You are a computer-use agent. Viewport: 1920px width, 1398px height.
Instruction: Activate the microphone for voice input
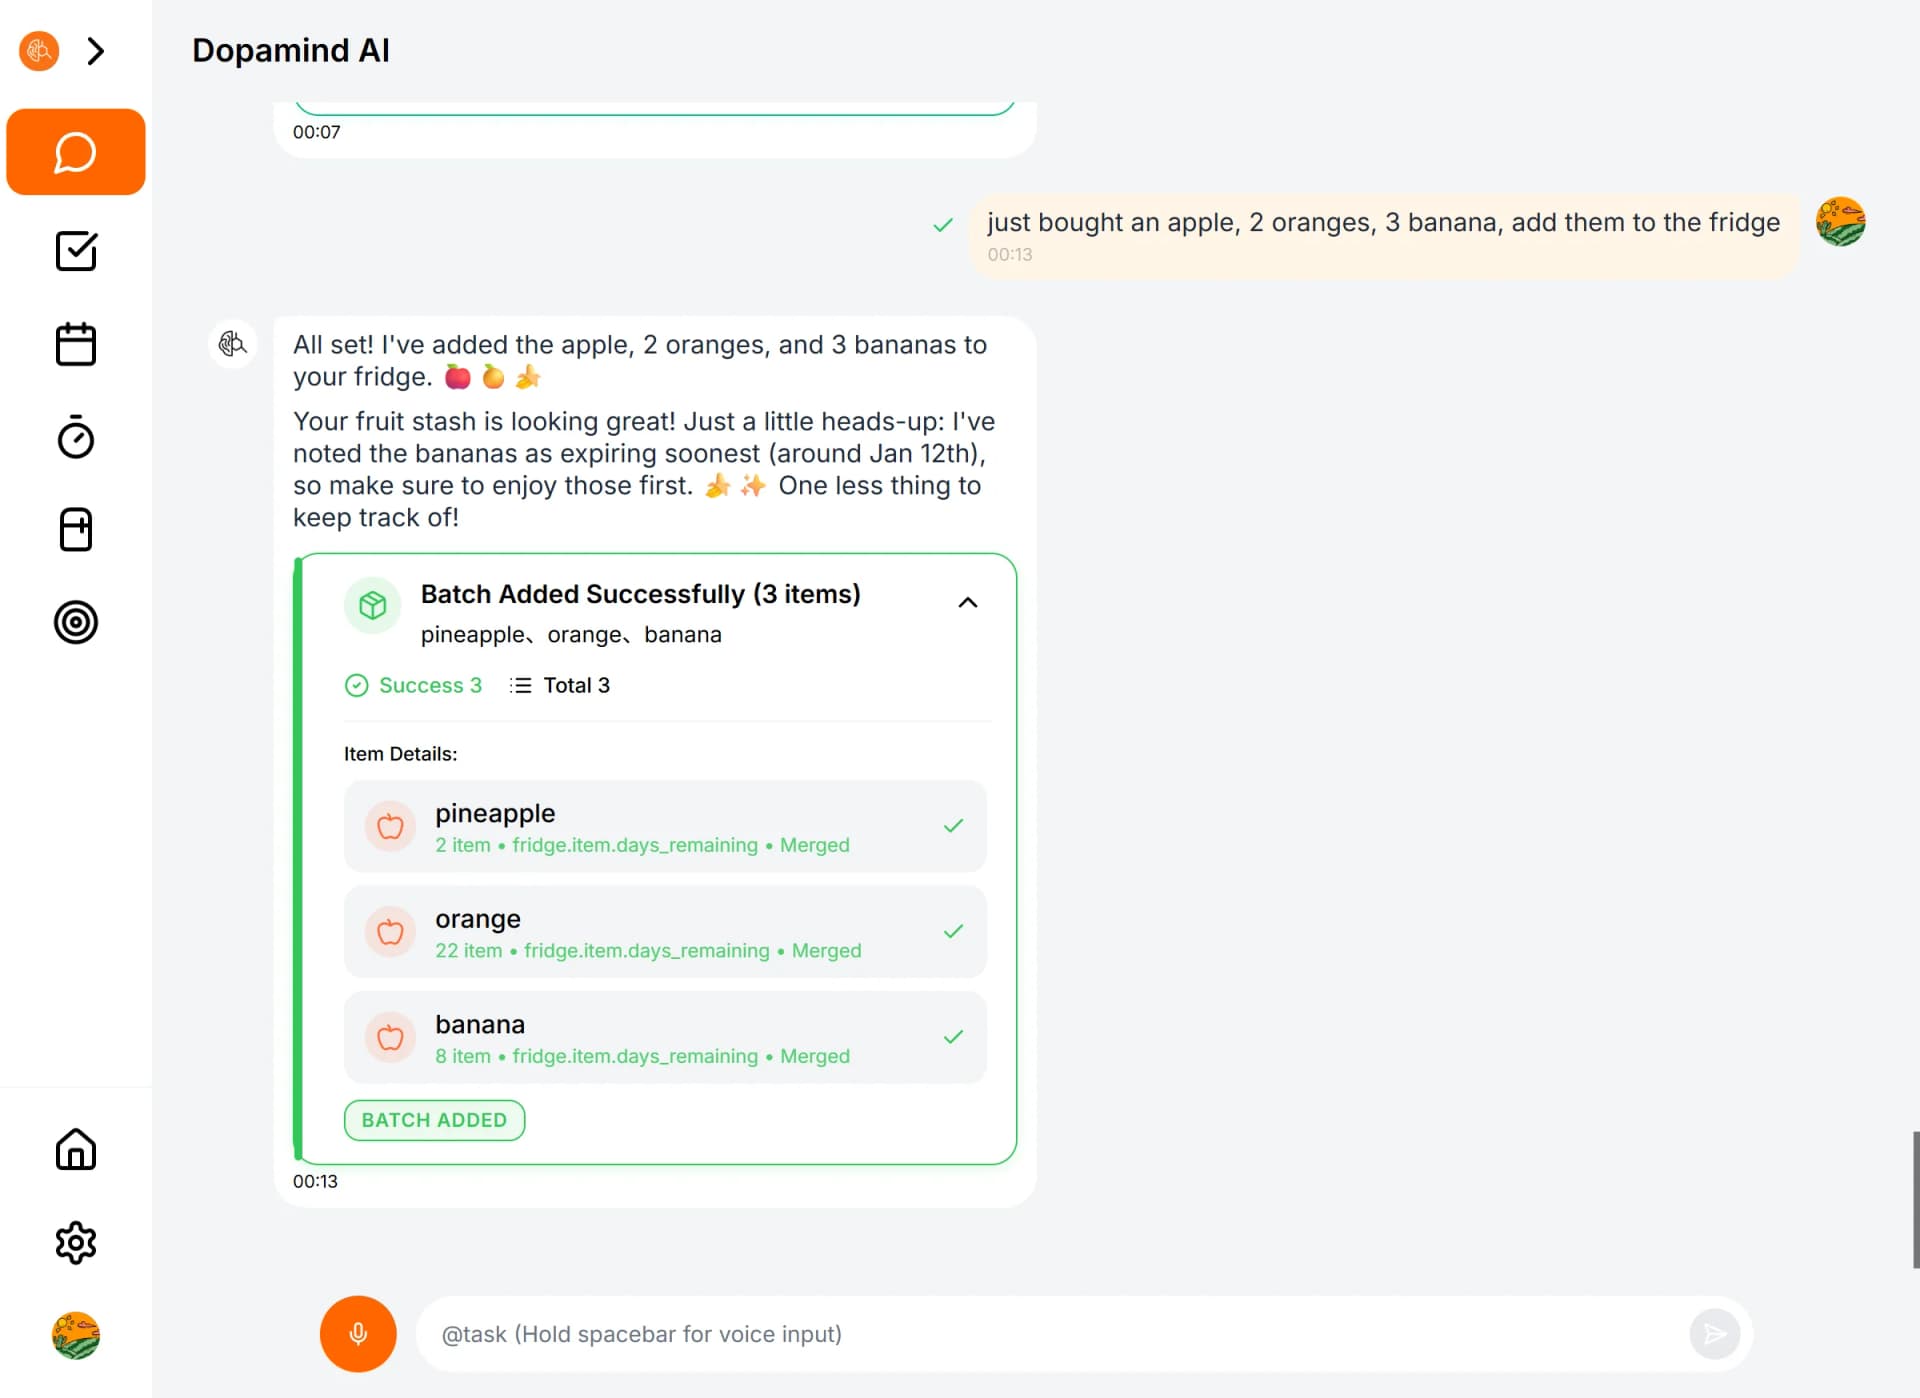click(x=357, y=1333)
